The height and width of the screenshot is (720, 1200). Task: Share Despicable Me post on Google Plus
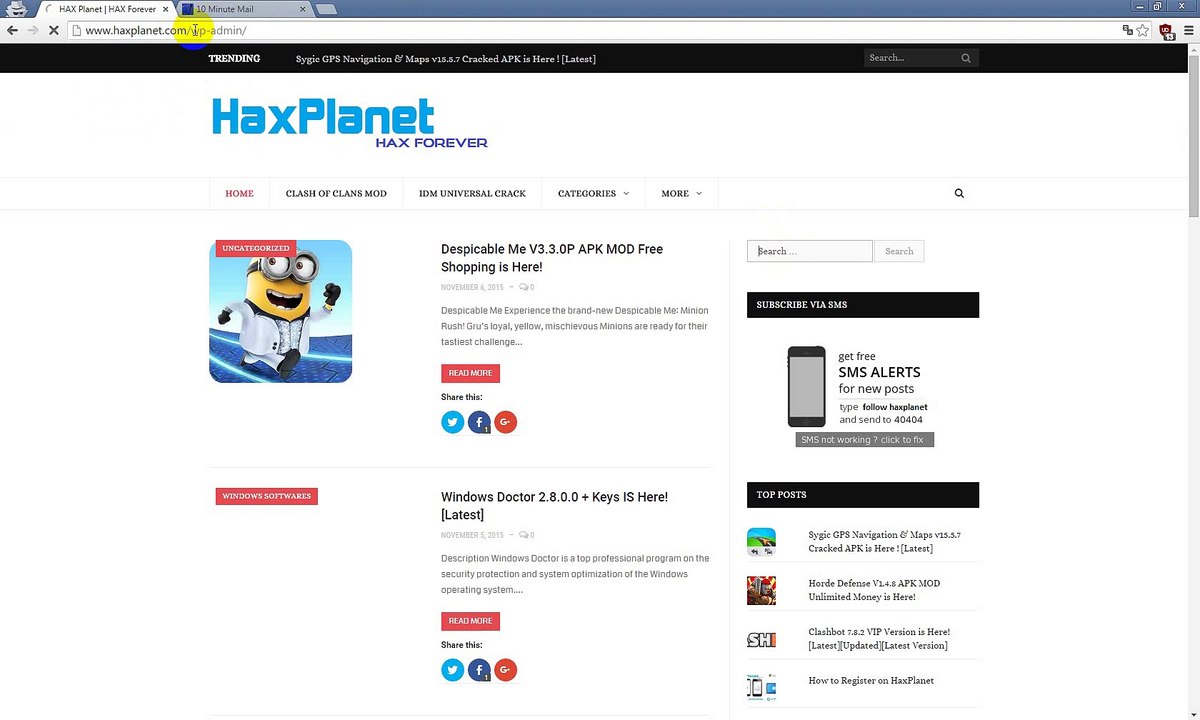pos(505,422)
